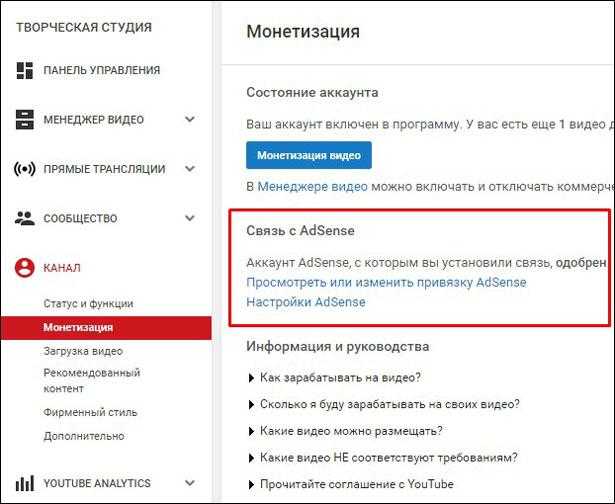Screen dimensions: 615x504
Task: Open Дополнительно submenu item
Action: (x=84, y=436)
